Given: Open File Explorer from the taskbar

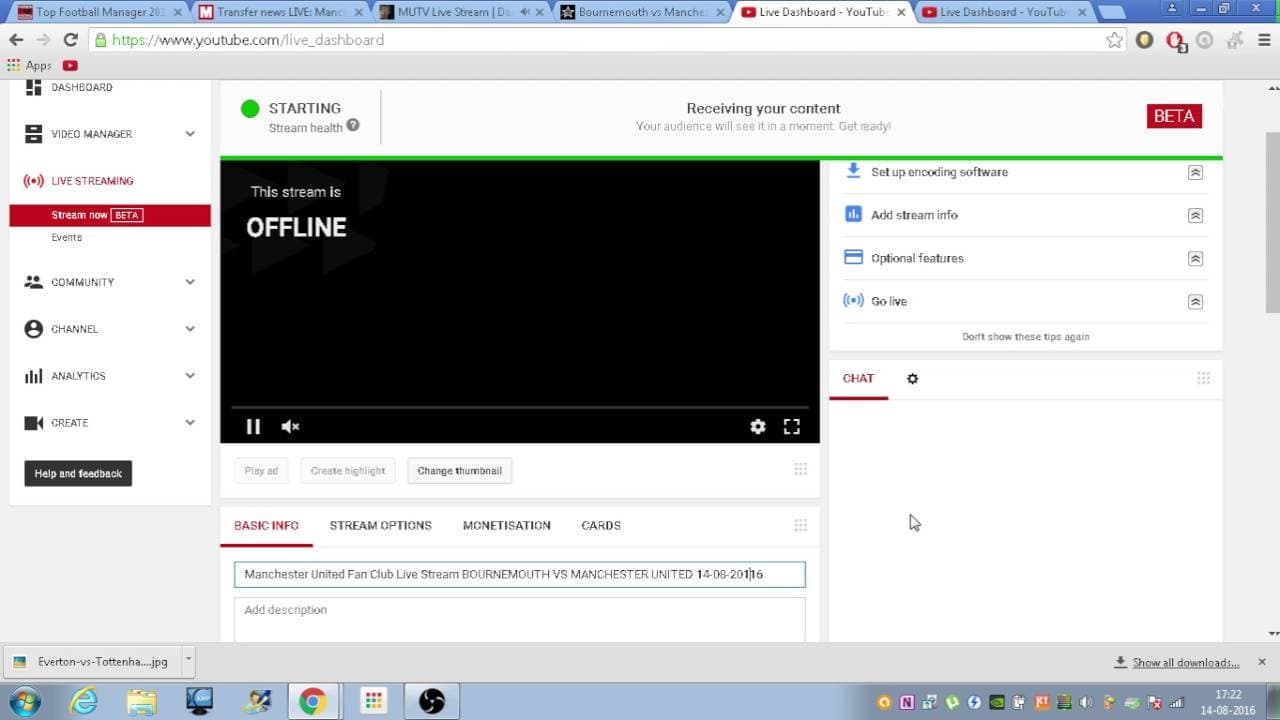Looking at the screenshot, I should pos(142,701).
